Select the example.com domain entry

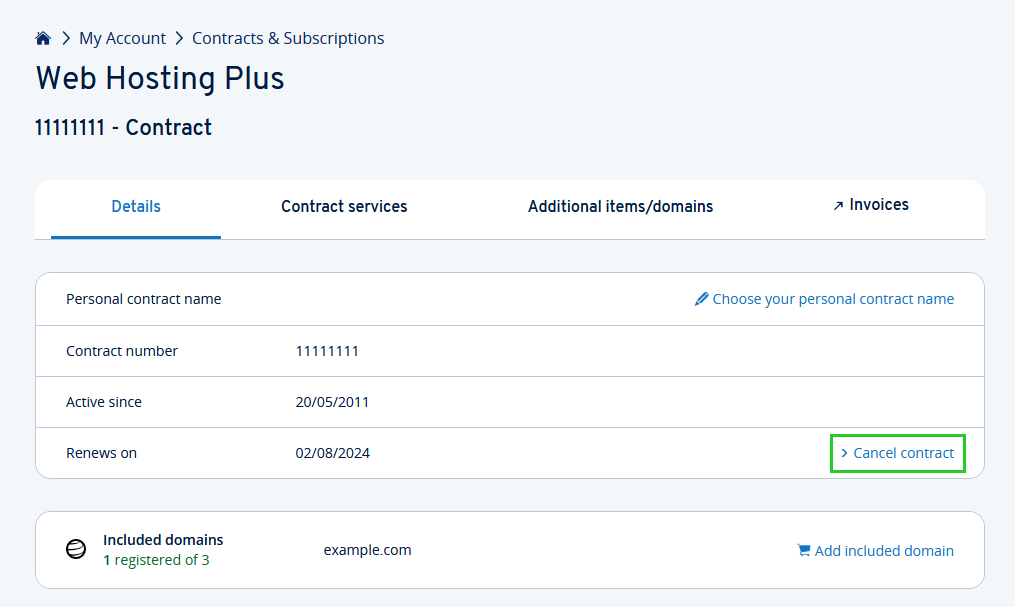367,549
